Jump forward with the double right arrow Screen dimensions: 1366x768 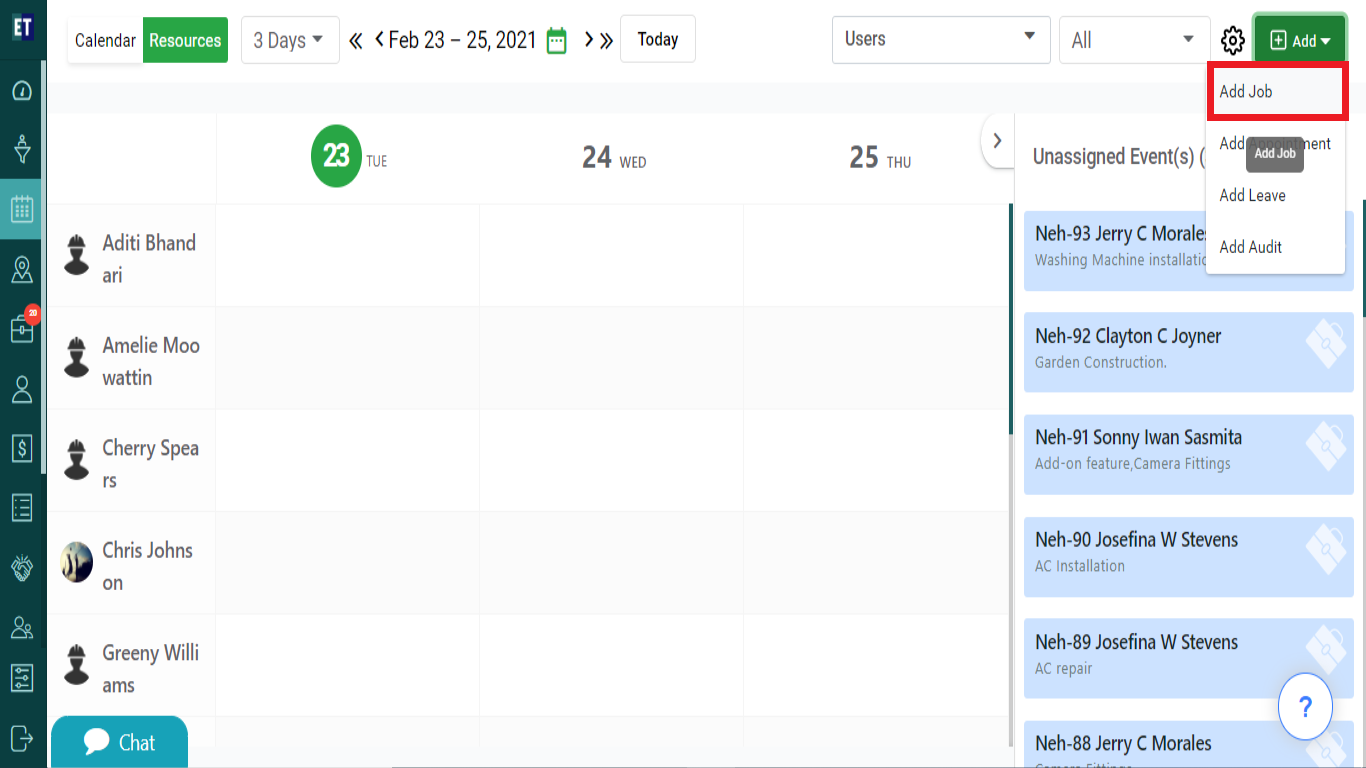coord(606,40)
